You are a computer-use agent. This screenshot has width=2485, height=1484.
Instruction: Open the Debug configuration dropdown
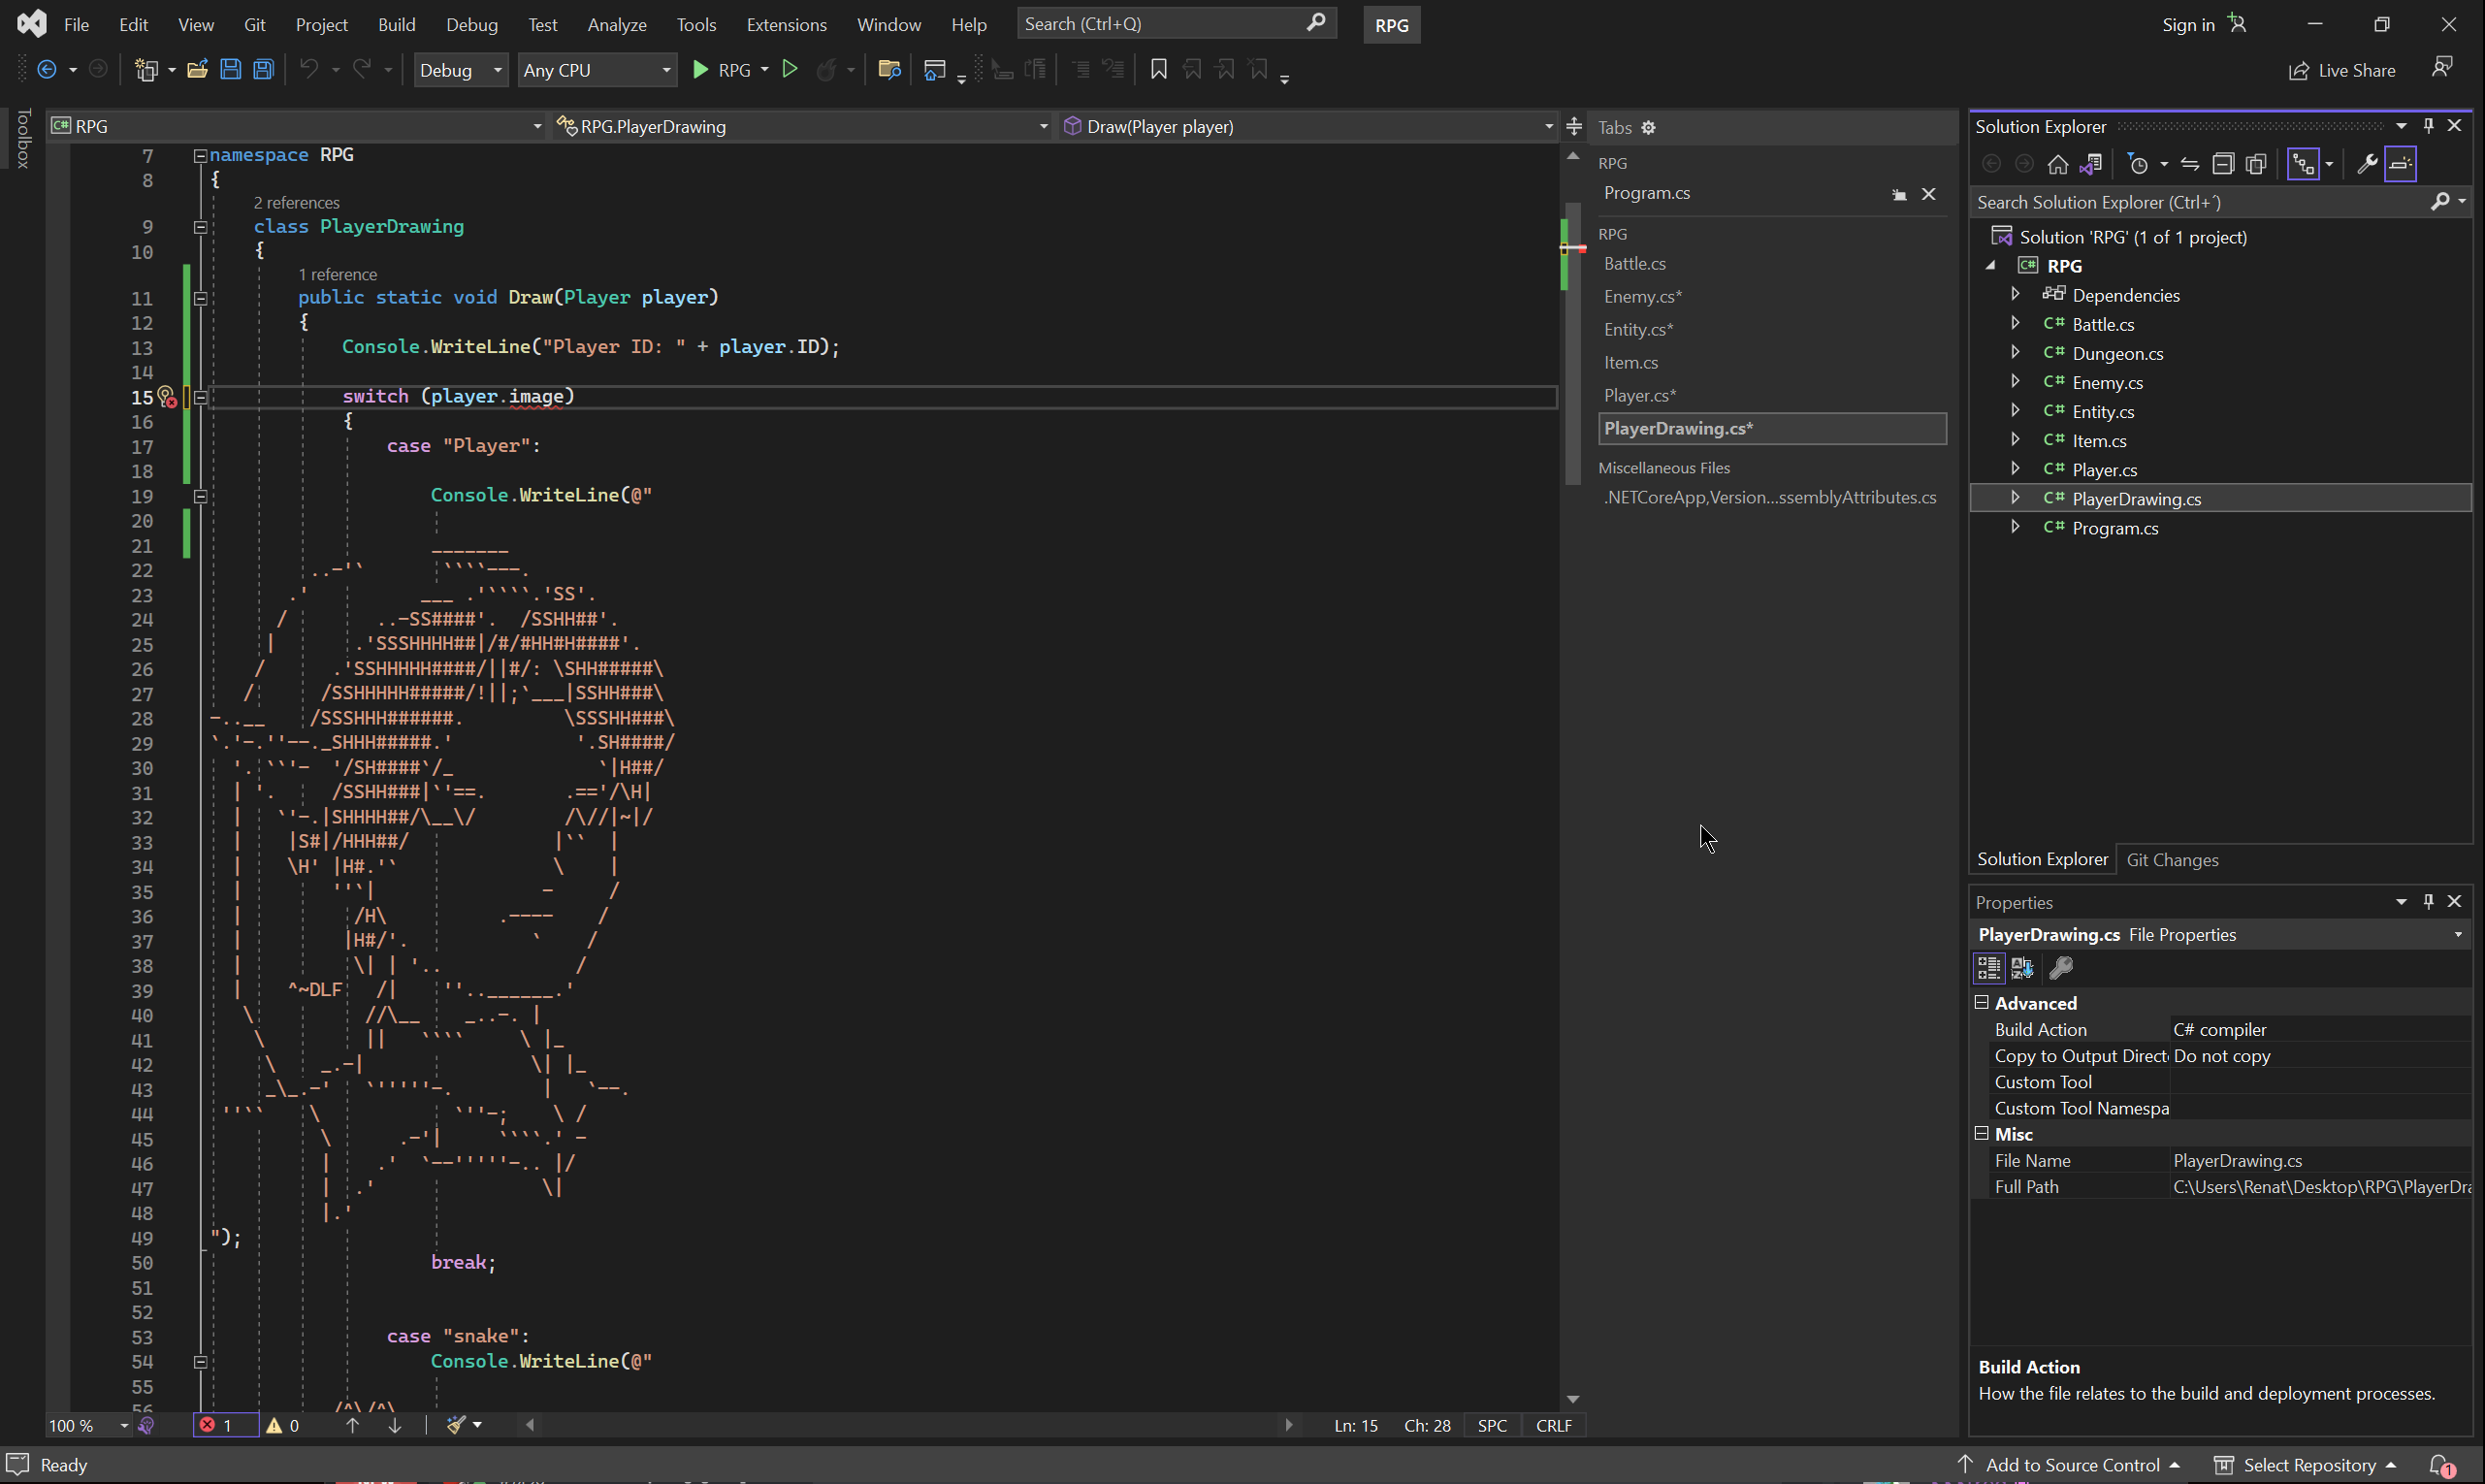point(460,70)
